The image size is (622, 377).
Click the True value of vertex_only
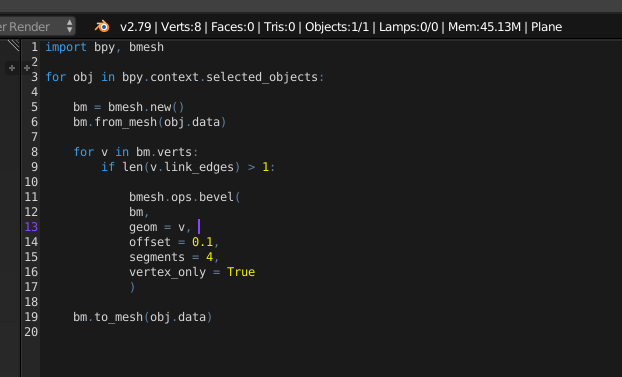[x=241, y=272]
